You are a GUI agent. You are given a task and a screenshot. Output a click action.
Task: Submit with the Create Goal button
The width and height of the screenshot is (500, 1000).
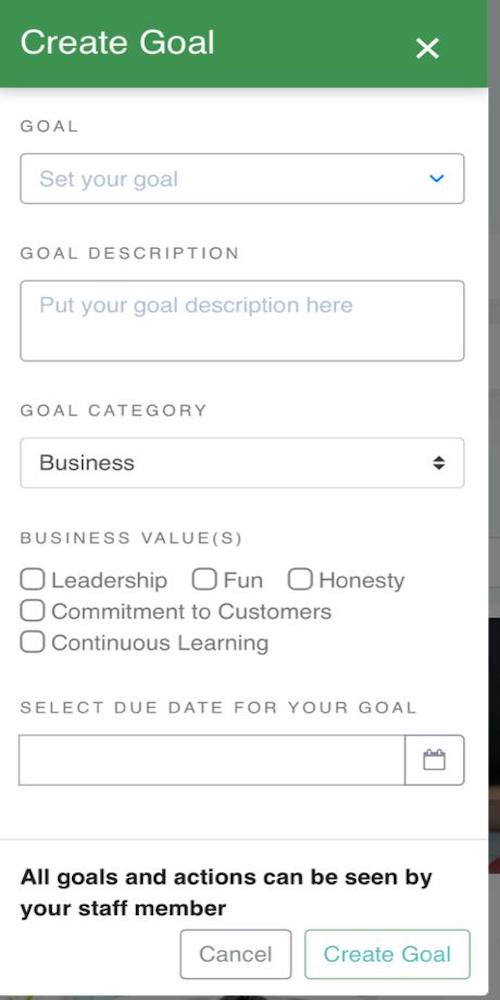(x=387, y=954)
